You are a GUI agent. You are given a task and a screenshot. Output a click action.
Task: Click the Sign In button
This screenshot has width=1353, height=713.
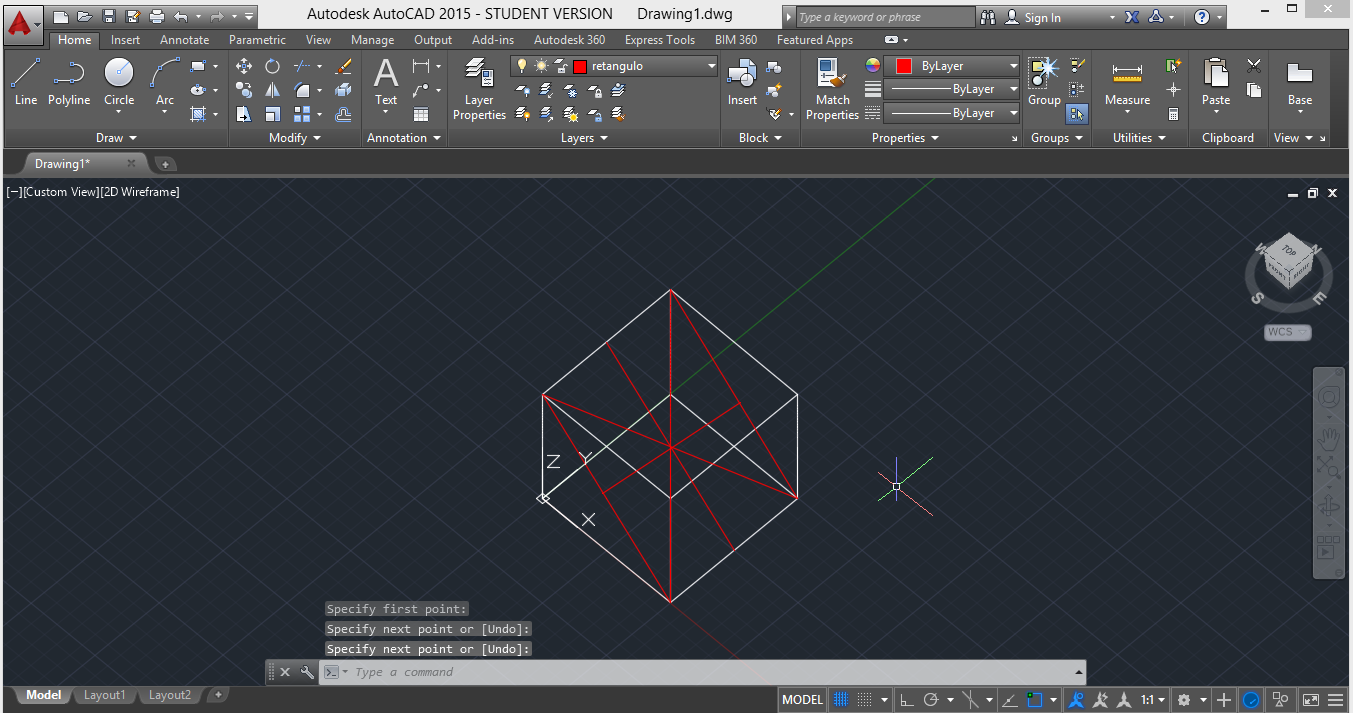coord(1042,17)
